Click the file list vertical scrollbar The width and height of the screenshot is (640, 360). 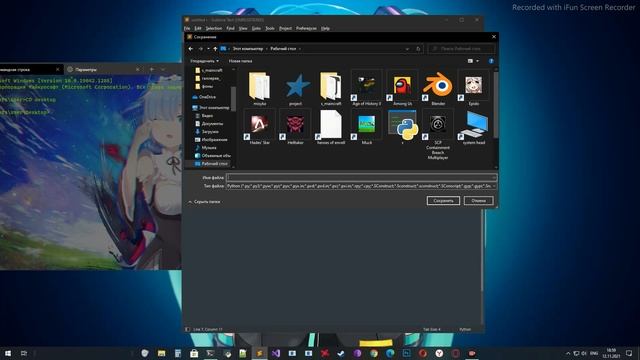coord(496,106)
